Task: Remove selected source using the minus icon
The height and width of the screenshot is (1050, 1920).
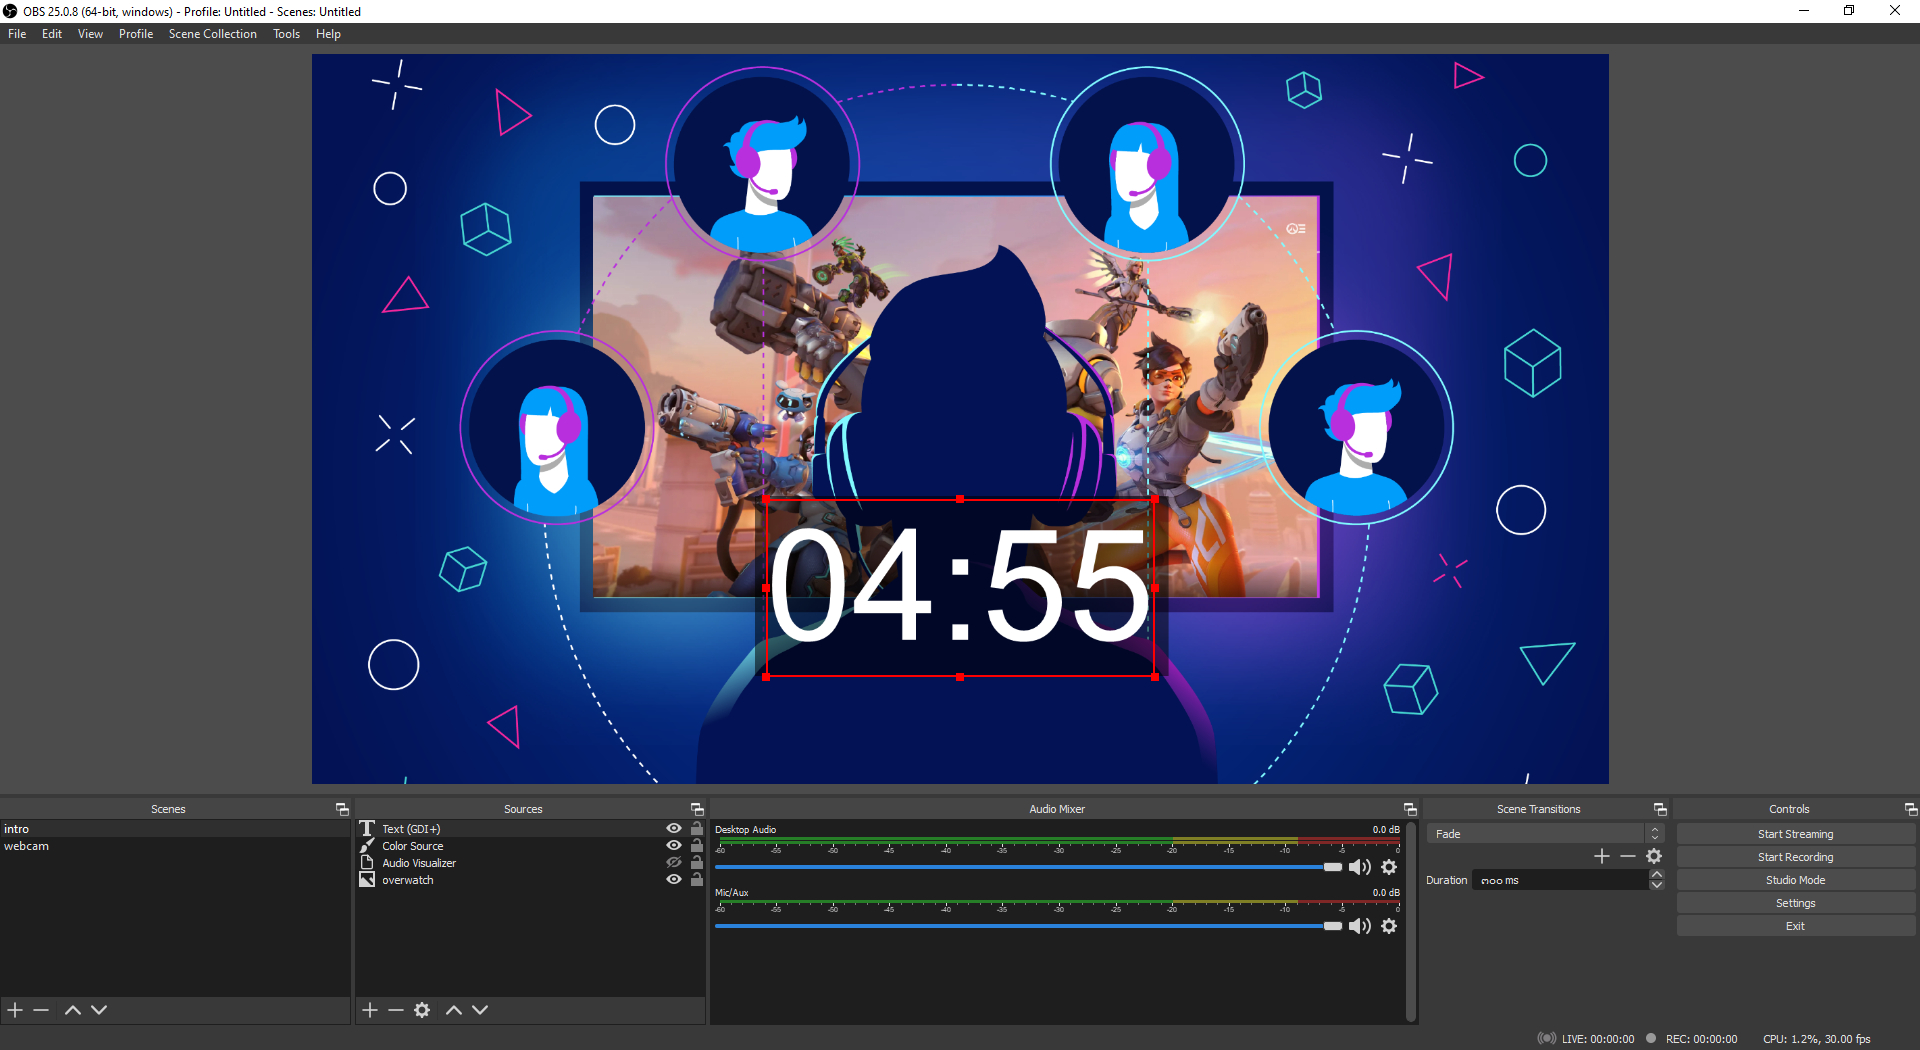Action: (395, 1010)
